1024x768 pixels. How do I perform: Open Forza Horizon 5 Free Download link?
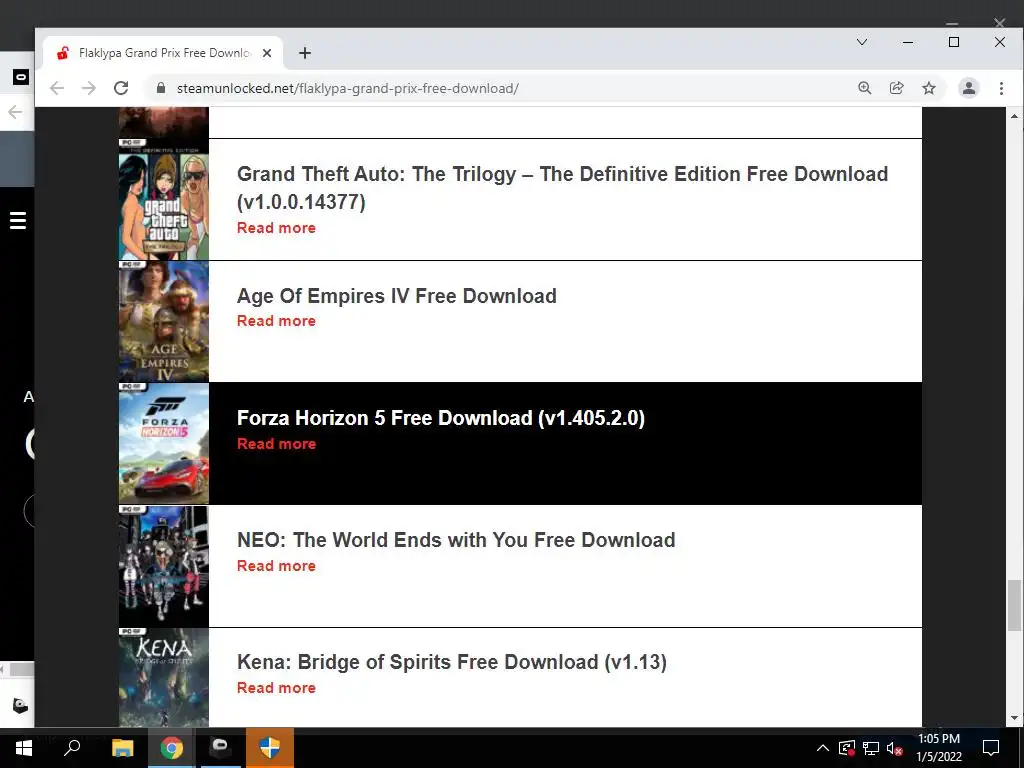click(441, 418)
